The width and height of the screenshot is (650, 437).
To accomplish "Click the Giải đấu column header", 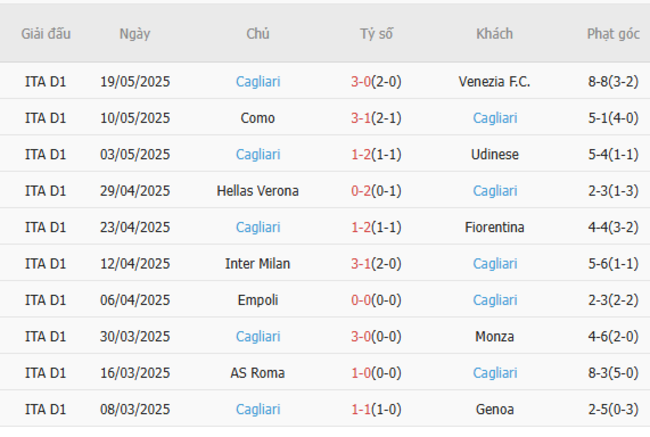I will point(46,33).
